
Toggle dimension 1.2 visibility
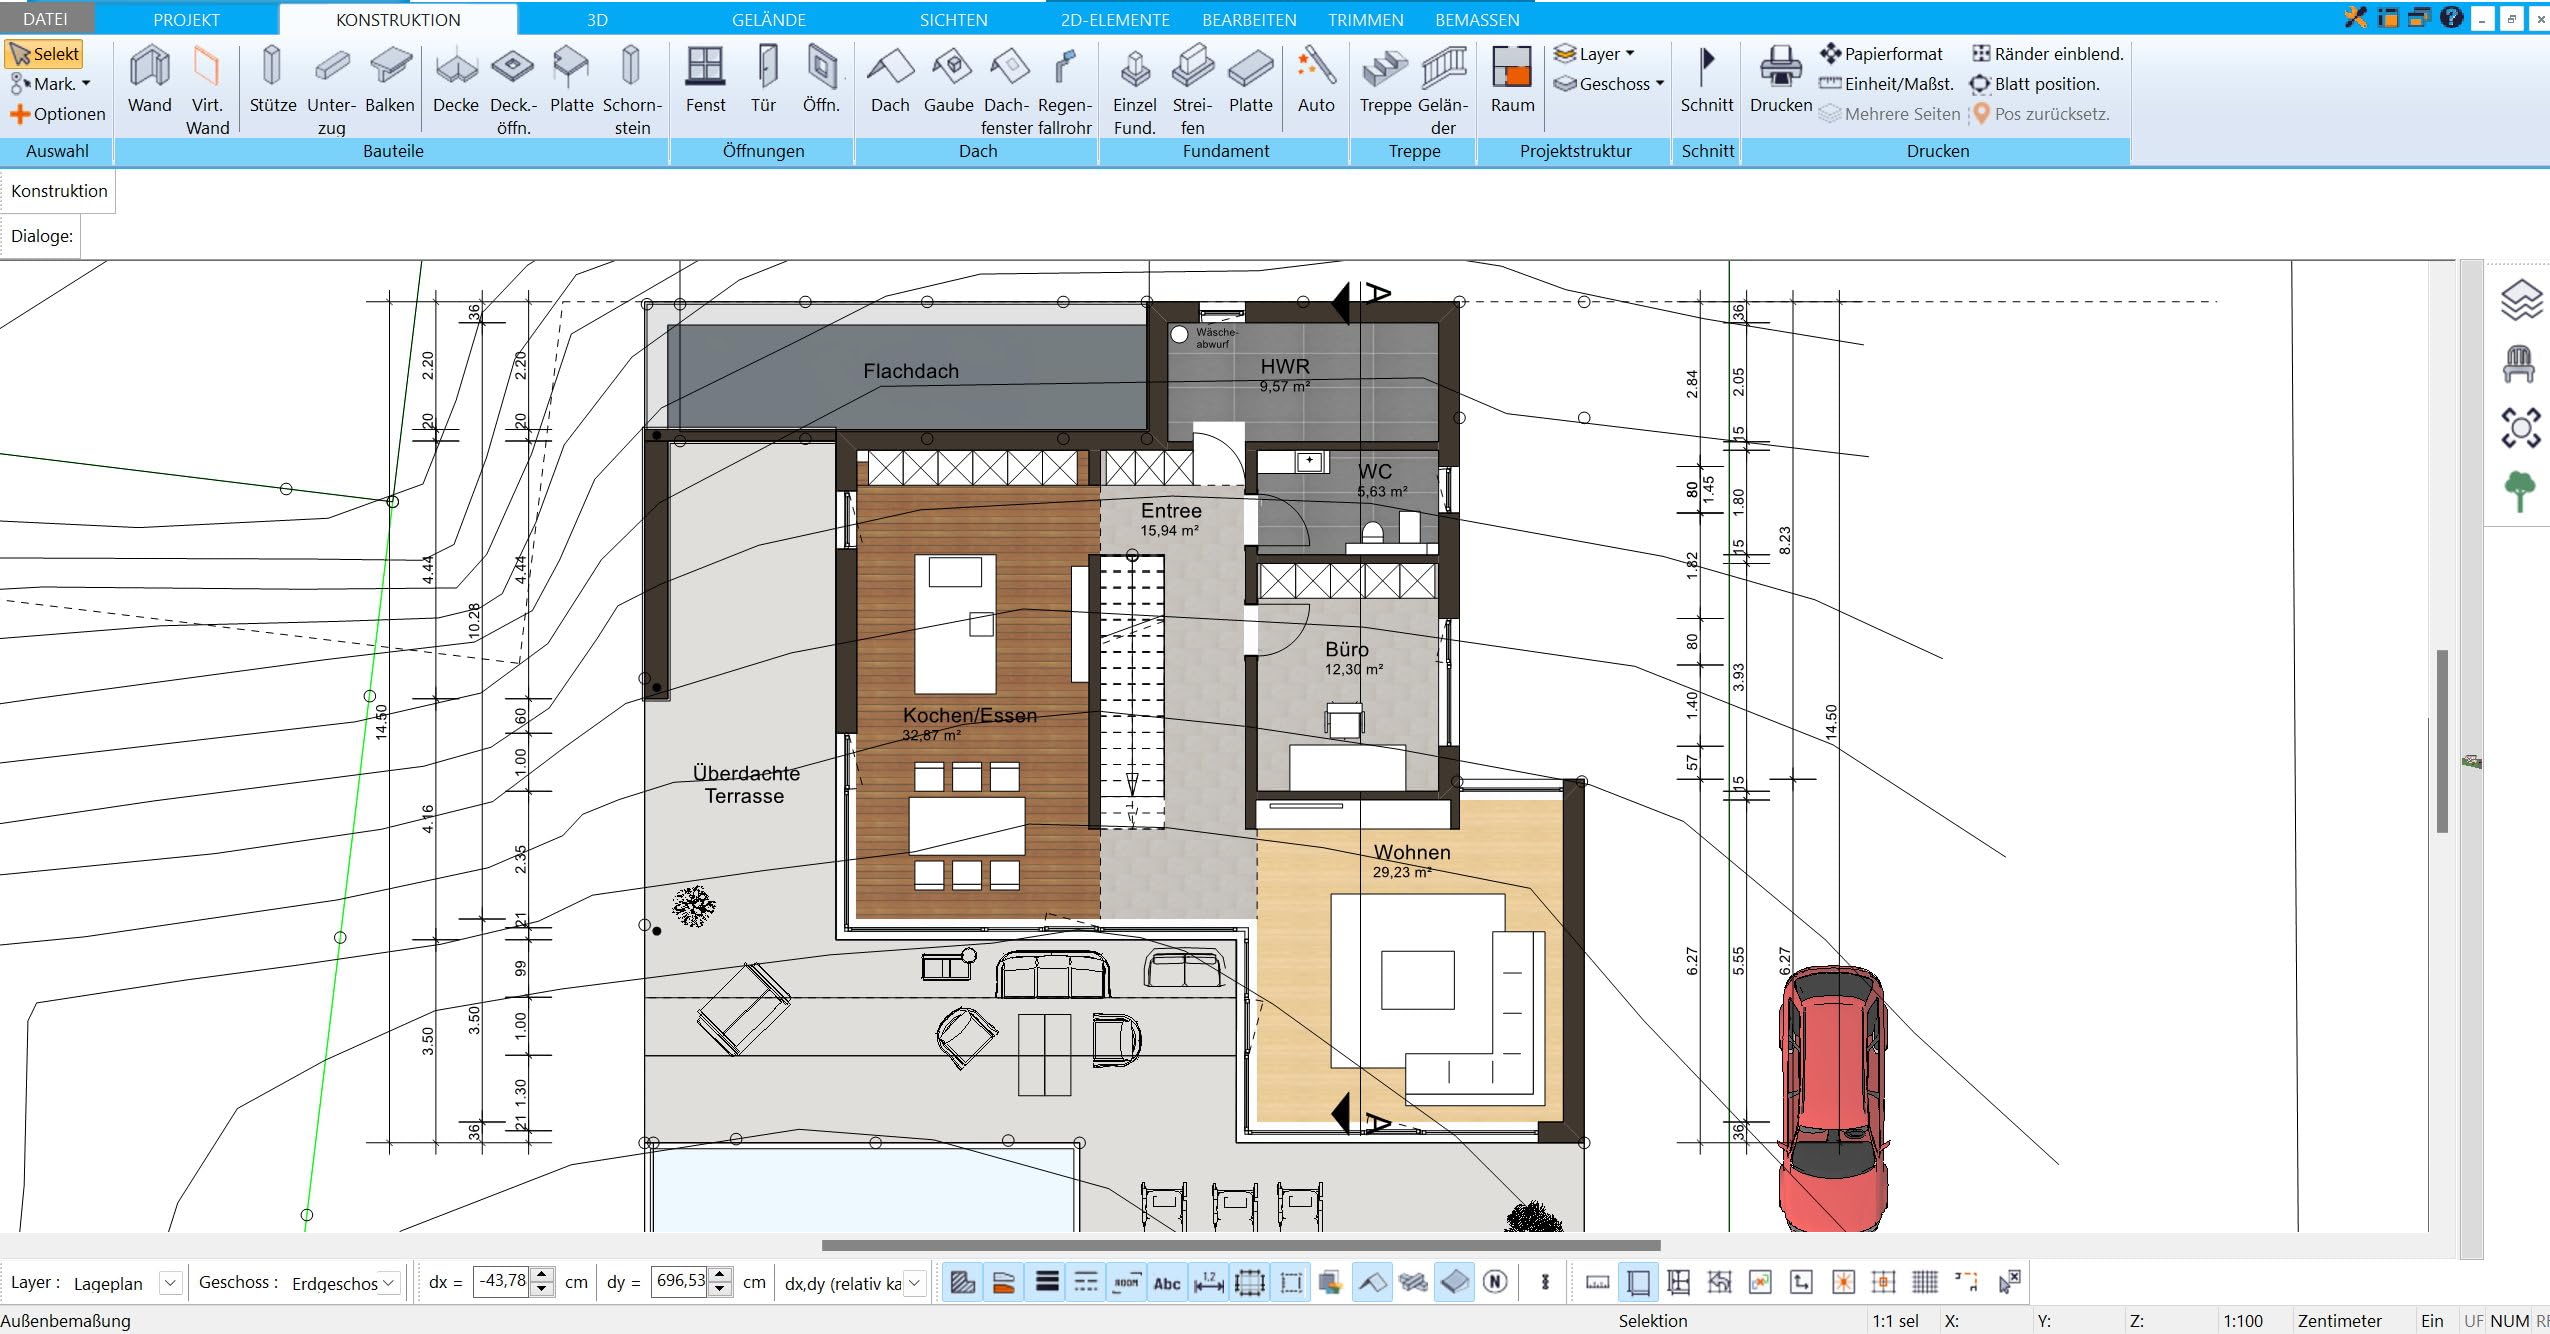(1208, 1282)
